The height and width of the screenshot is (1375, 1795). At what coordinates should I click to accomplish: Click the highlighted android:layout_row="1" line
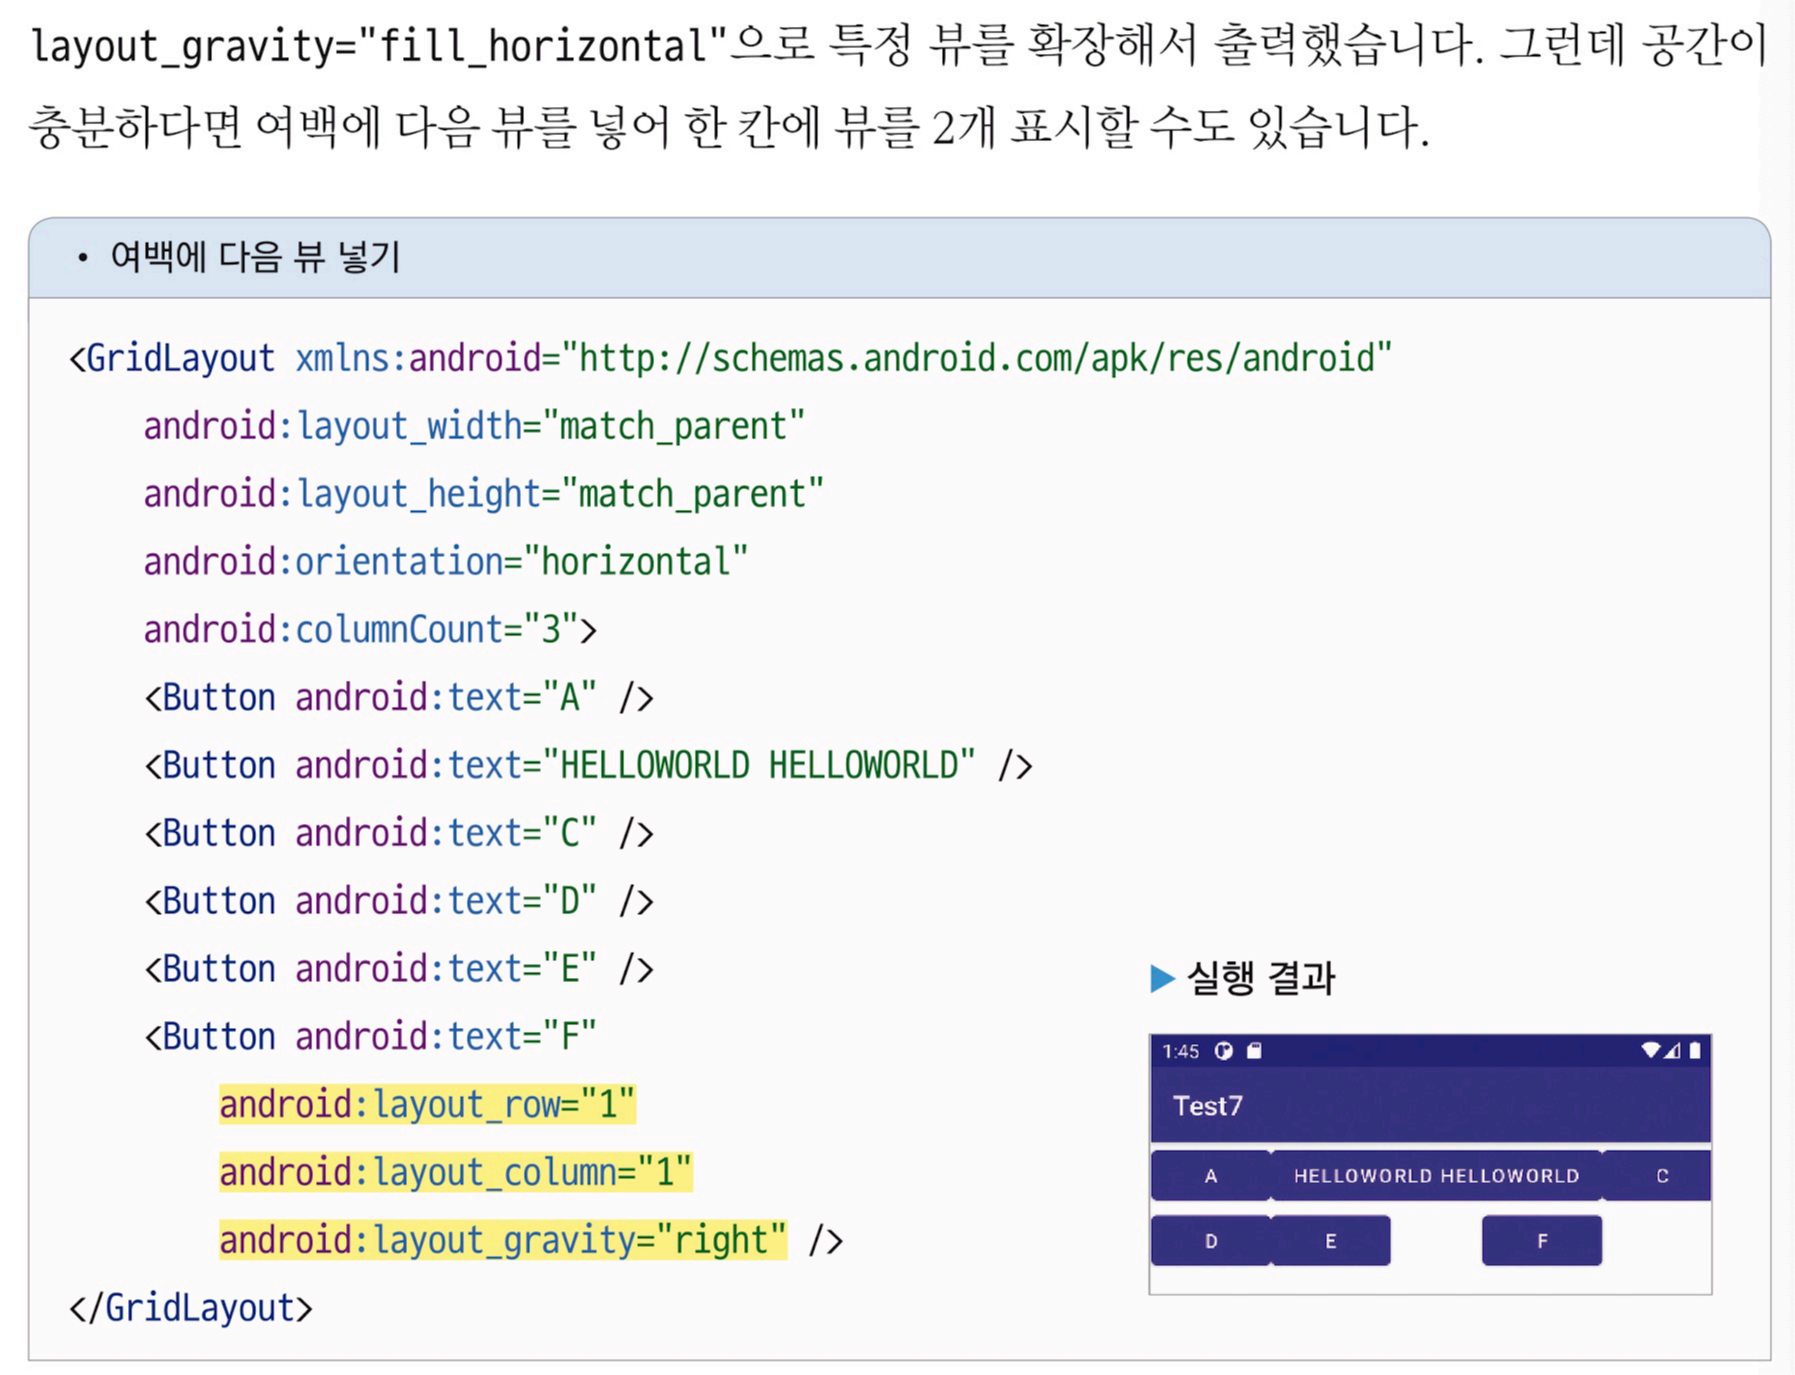pos(427,1105)
